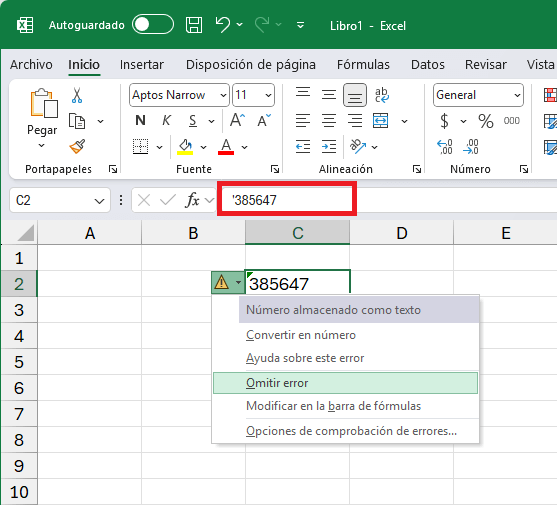Image resolution: width=557 pixels, height=505 pixels.
Task: Toggle Align Bottom button
Action: tap(355, 95)
